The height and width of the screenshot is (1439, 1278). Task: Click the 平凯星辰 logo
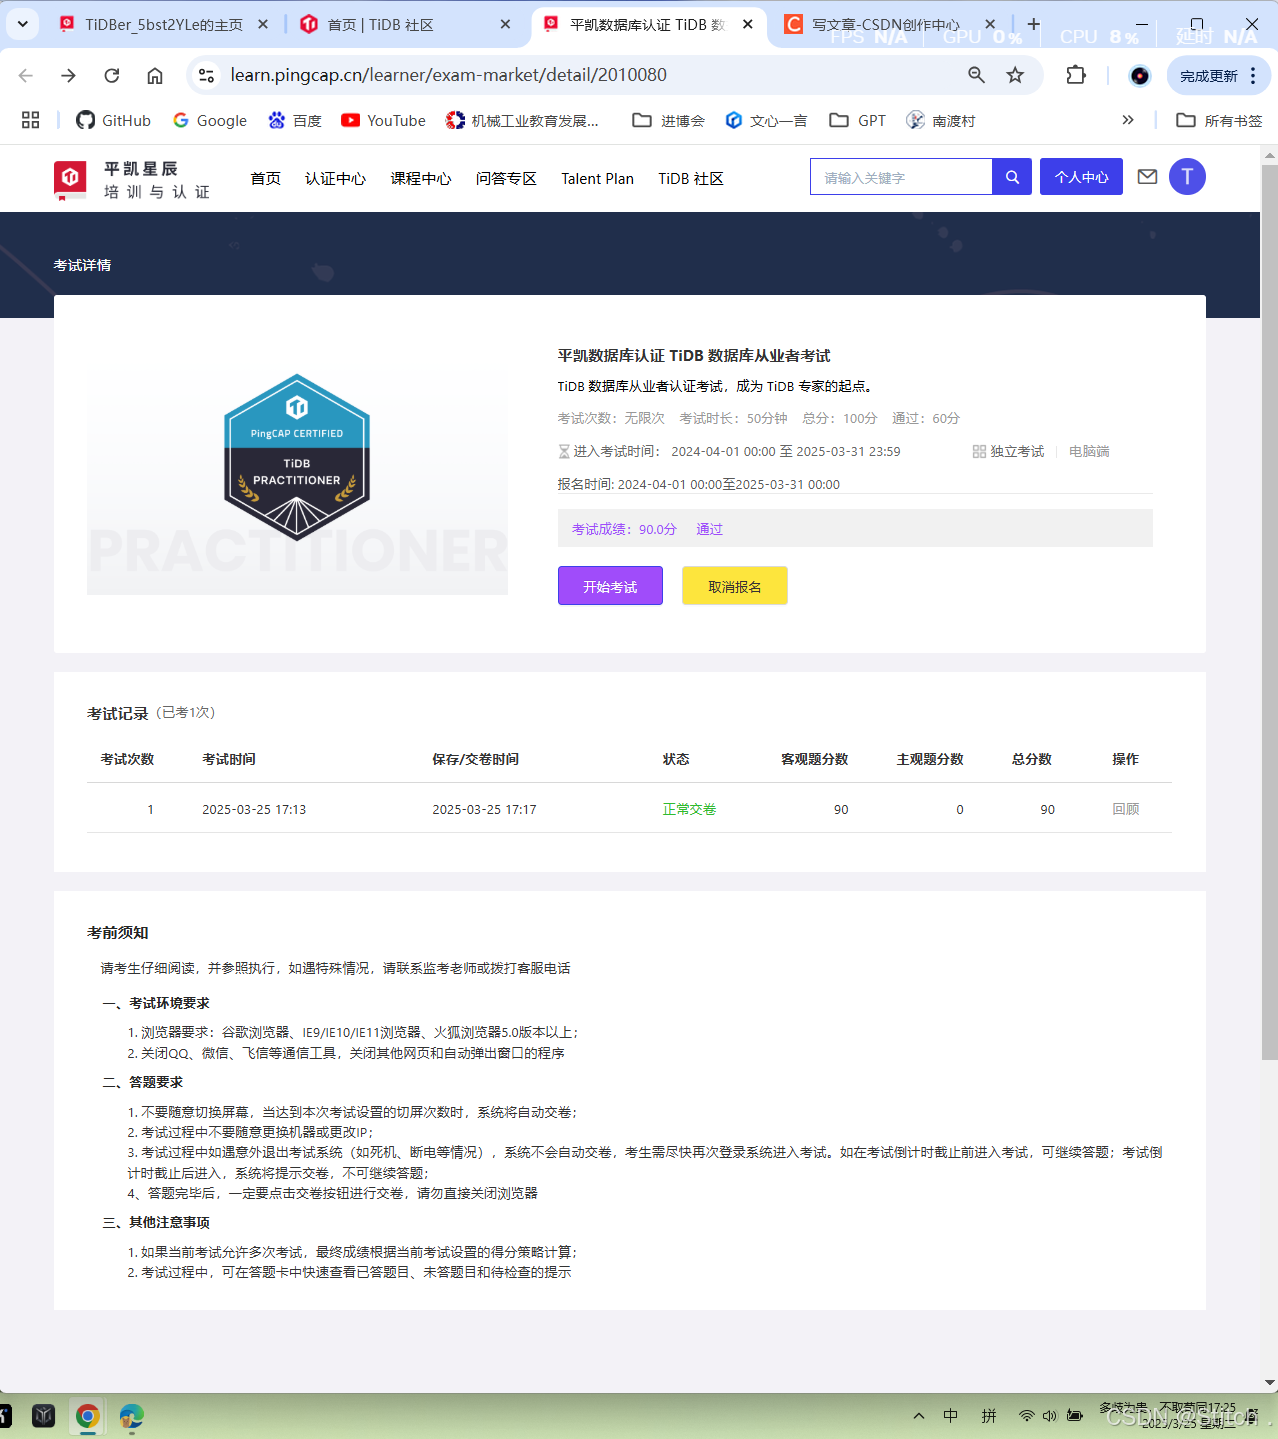click(132, 179)
